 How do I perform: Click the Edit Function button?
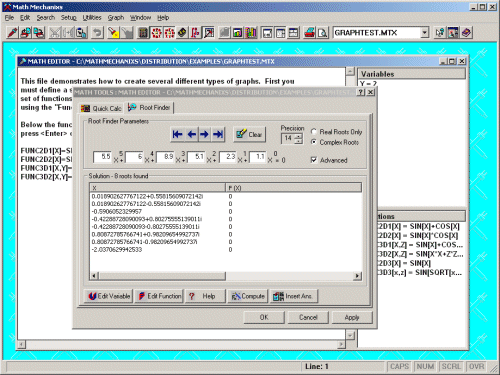click(159, 296)
